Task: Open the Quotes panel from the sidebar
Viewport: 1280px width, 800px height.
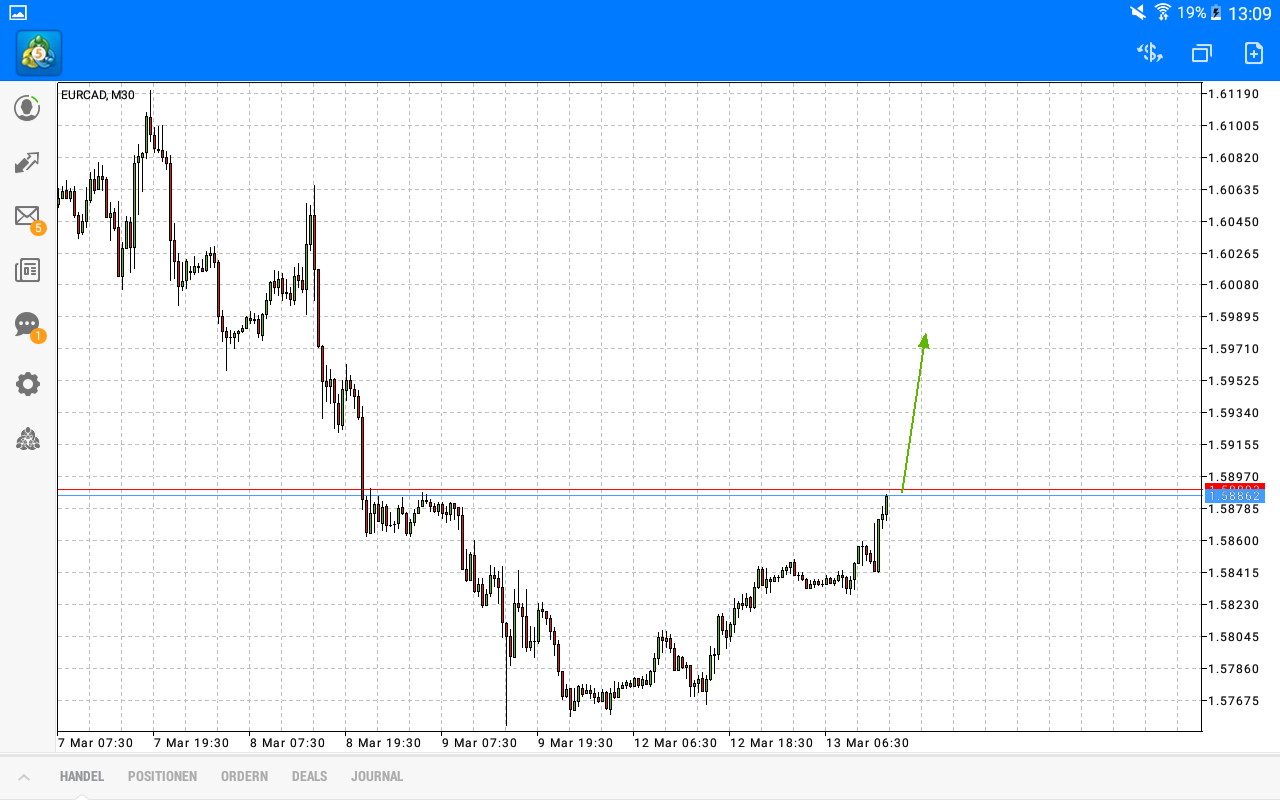Action: click(x=27, y=108)
